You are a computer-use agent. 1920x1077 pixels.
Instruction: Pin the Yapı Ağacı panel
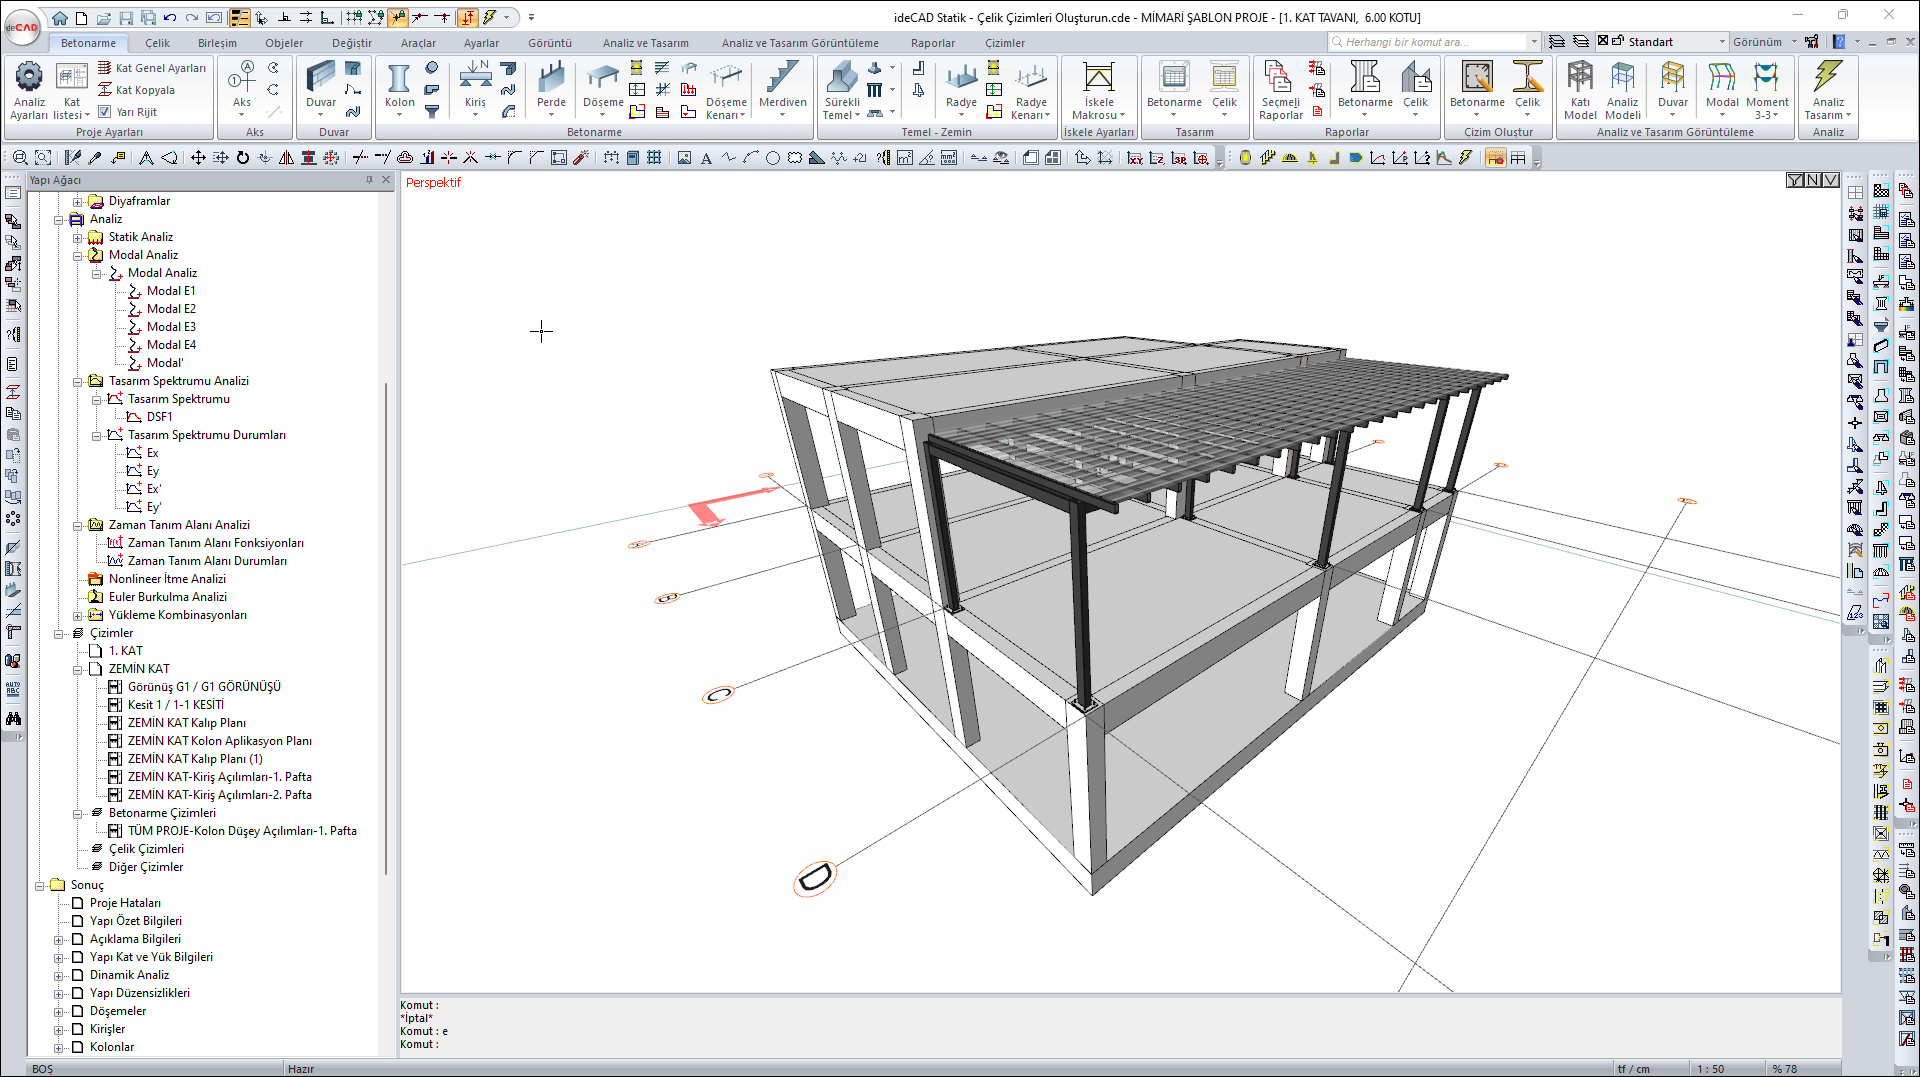pyautogui.click(x=369, y=180)
